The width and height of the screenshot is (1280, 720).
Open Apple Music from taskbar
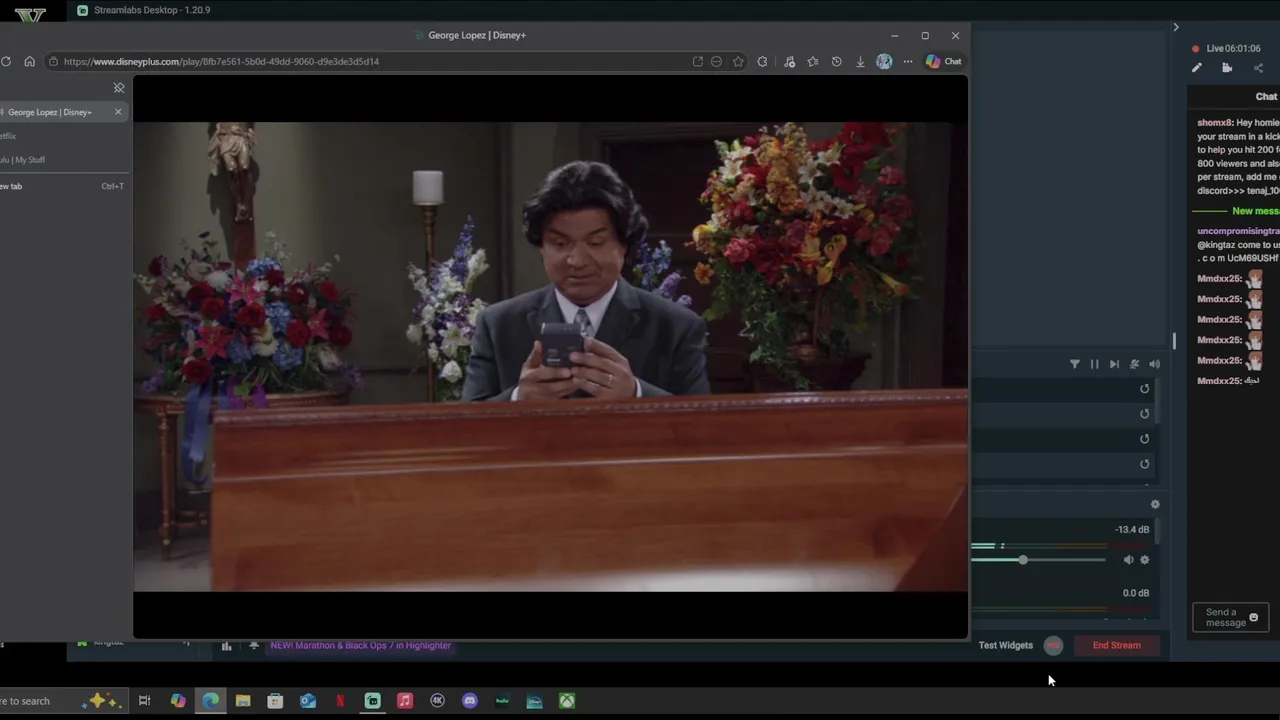(x=405, y=701)
